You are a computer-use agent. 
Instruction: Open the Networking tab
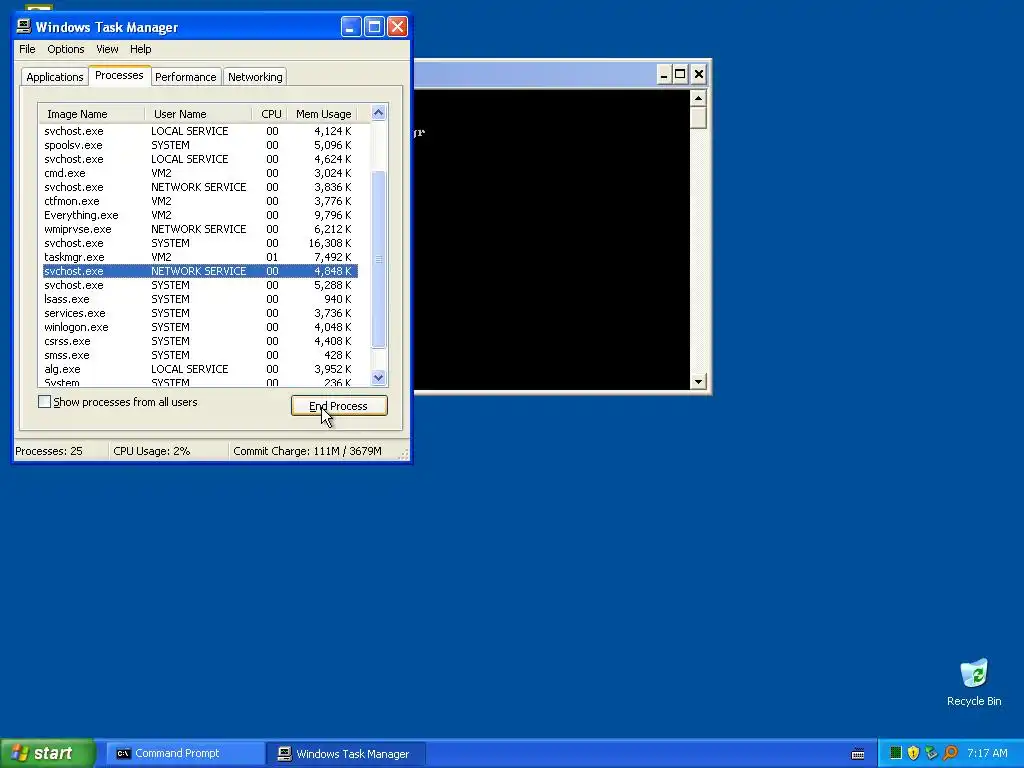(x=255, y=76)
